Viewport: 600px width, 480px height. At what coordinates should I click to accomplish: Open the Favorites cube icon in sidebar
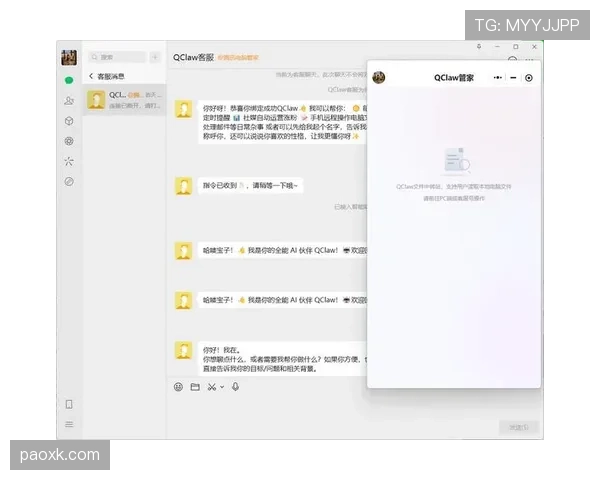[69, 121]
